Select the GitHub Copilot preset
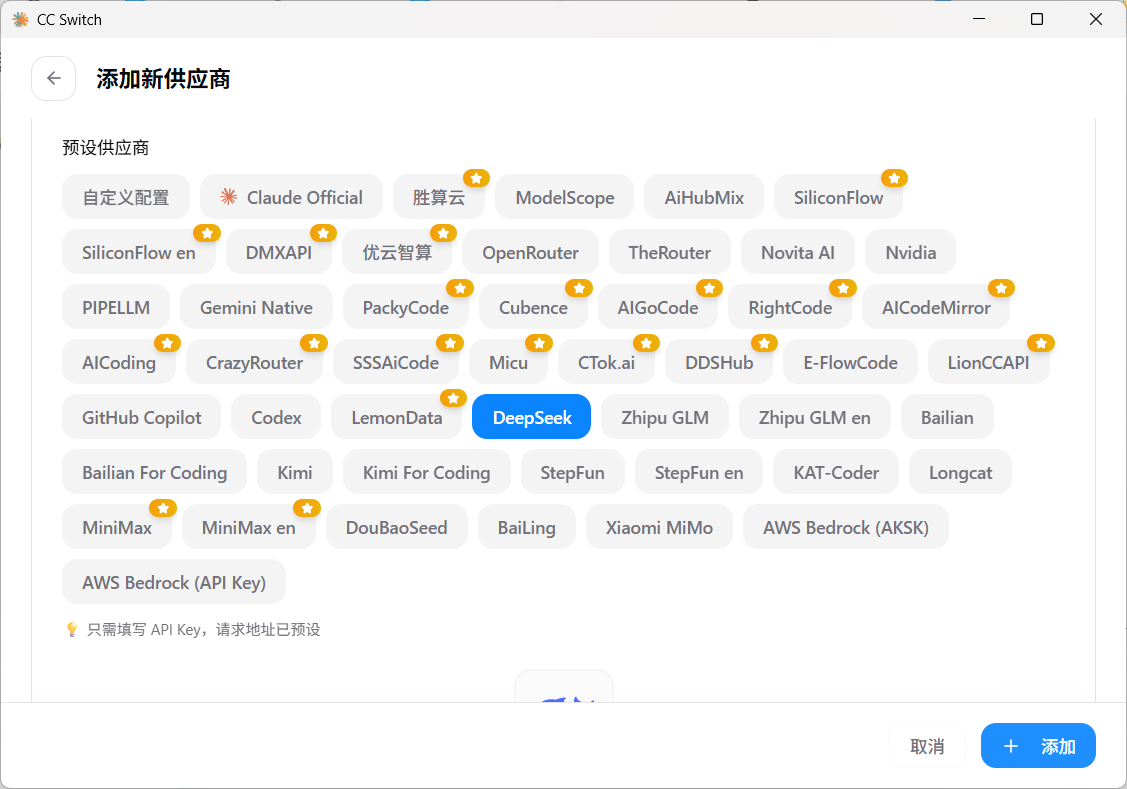 (142, 417)
